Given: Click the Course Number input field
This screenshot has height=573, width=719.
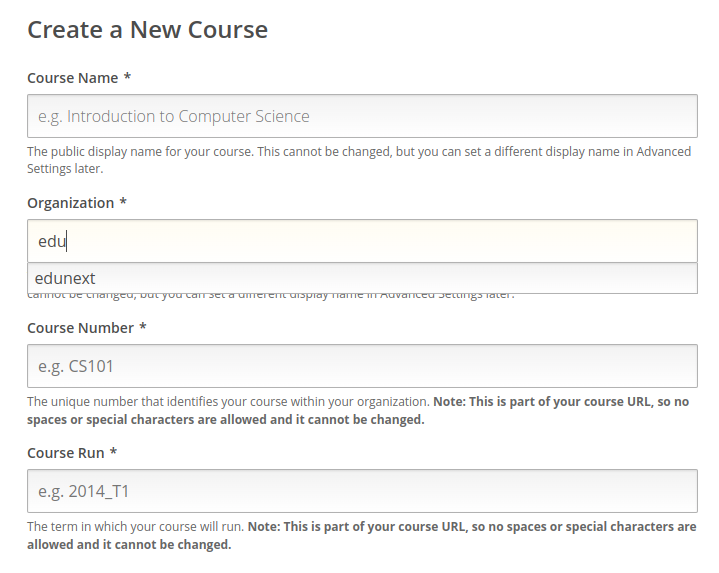Looking at the screenshot, I should tap(362, 366).
